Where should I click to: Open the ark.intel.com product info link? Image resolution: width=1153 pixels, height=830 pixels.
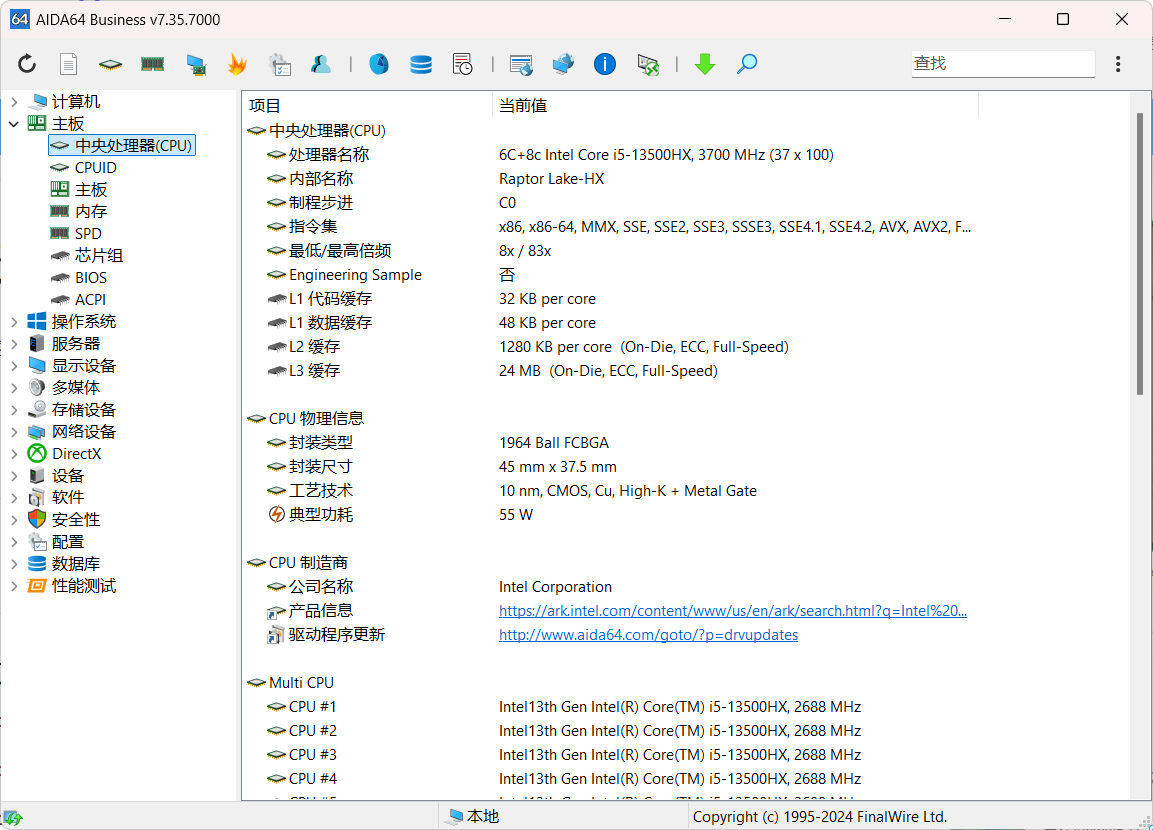point(732,611)
